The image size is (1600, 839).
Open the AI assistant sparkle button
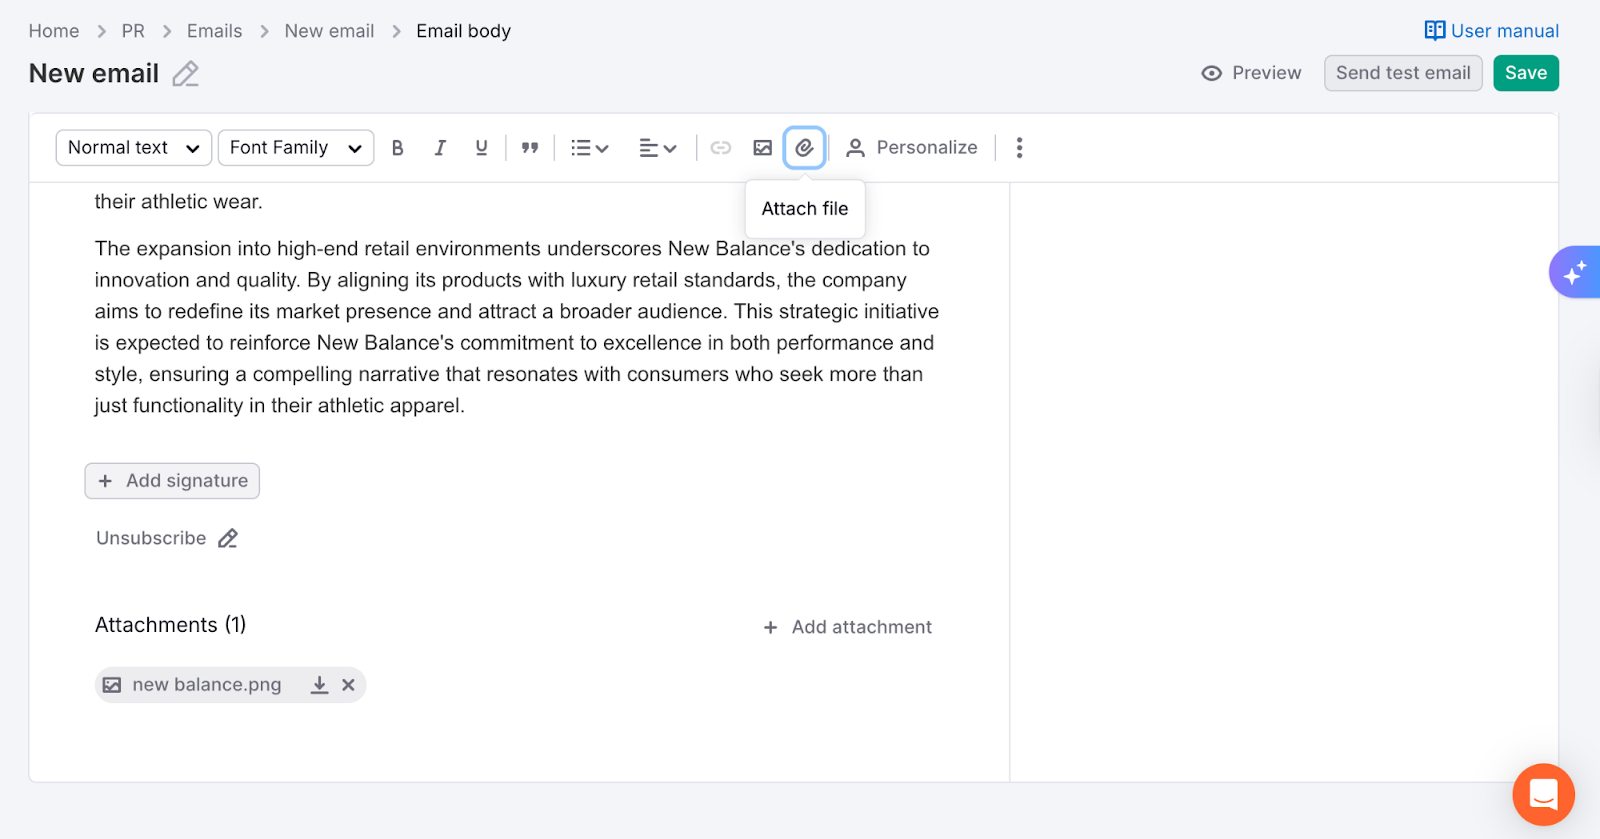[1574, 272]
